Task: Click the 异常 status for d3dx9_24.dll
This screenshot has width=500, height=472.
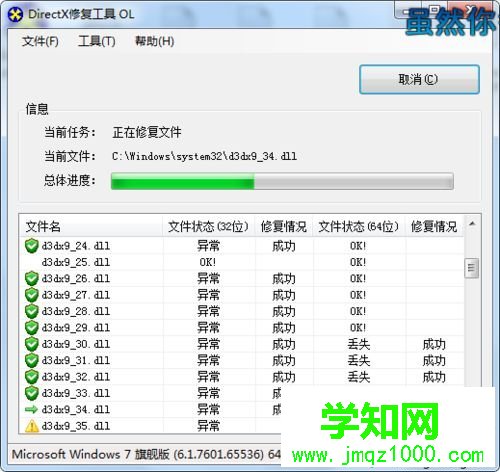Action: tap(208, 246)
